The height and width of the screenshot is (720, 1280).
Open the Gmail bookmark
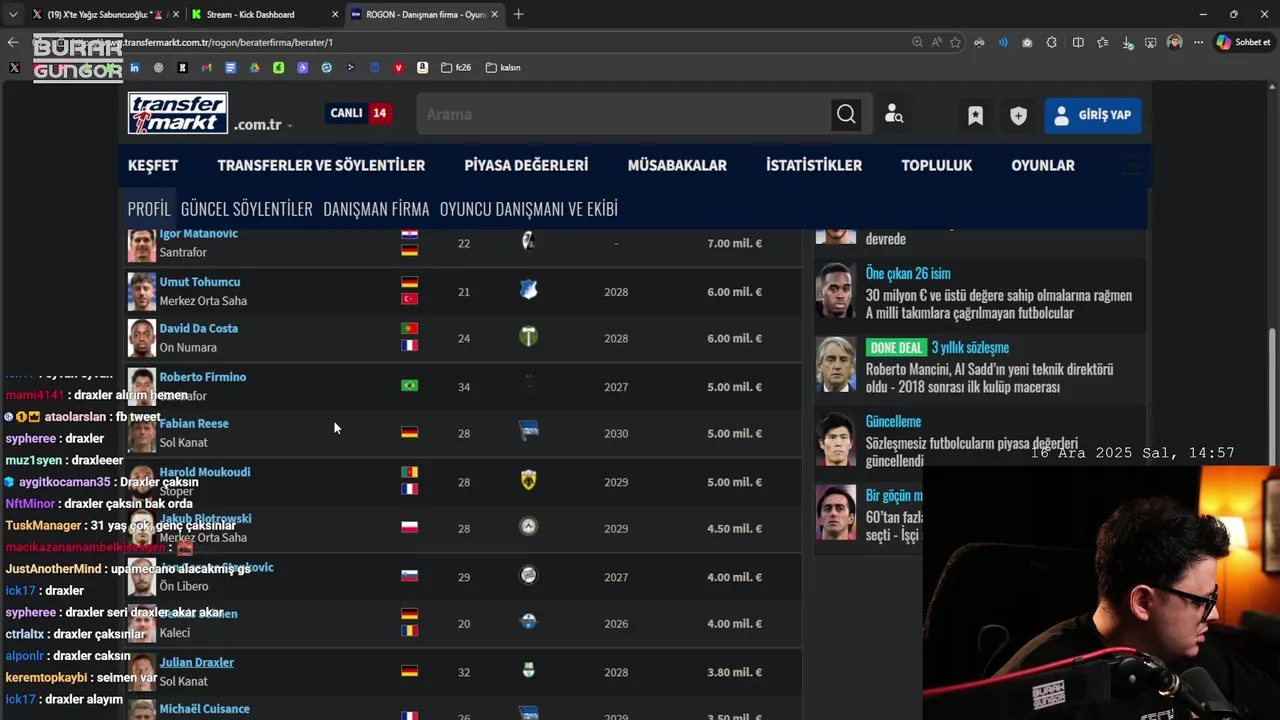tap(206, 68)
